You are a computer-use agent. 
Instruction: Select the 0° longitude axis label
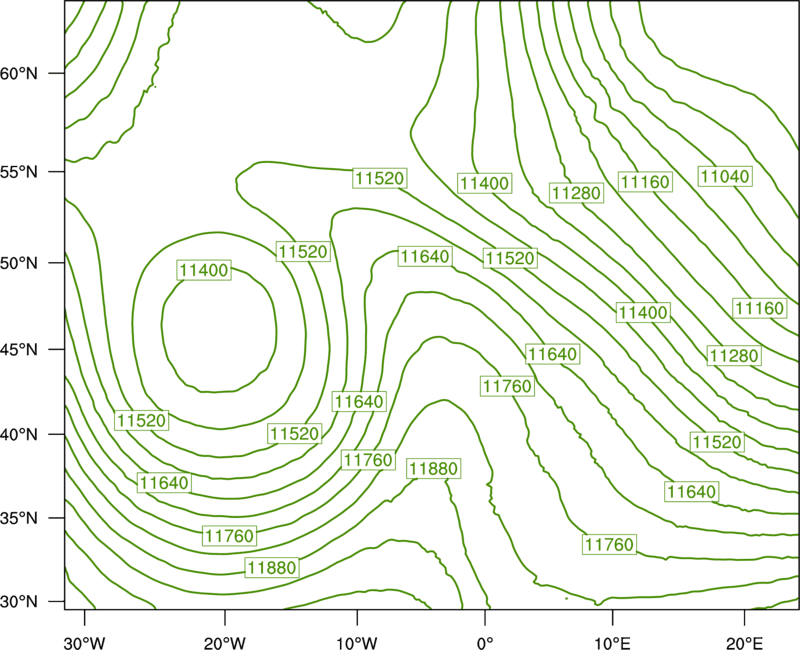(x=485, y=643)
